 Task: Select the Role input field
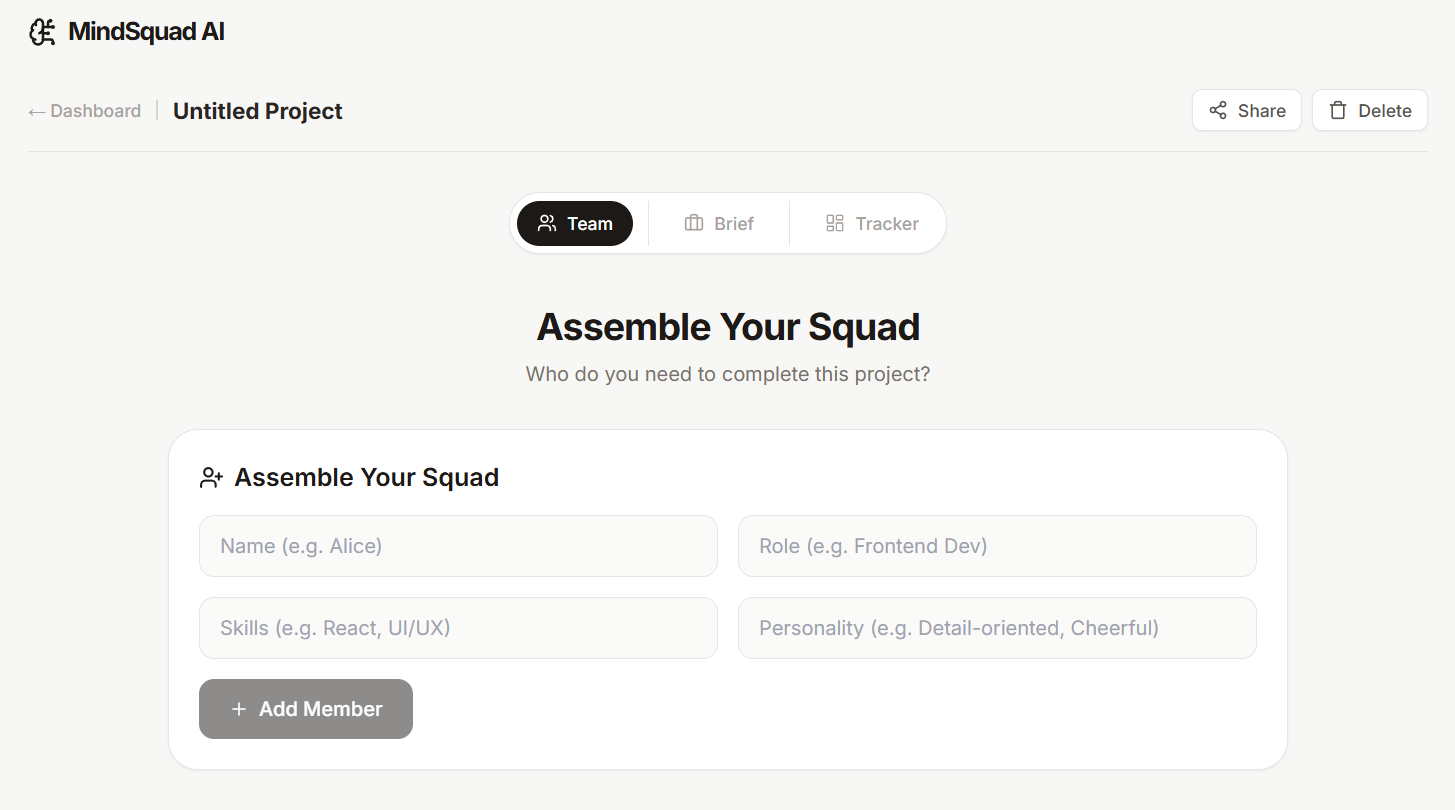(x=997, y=546)
